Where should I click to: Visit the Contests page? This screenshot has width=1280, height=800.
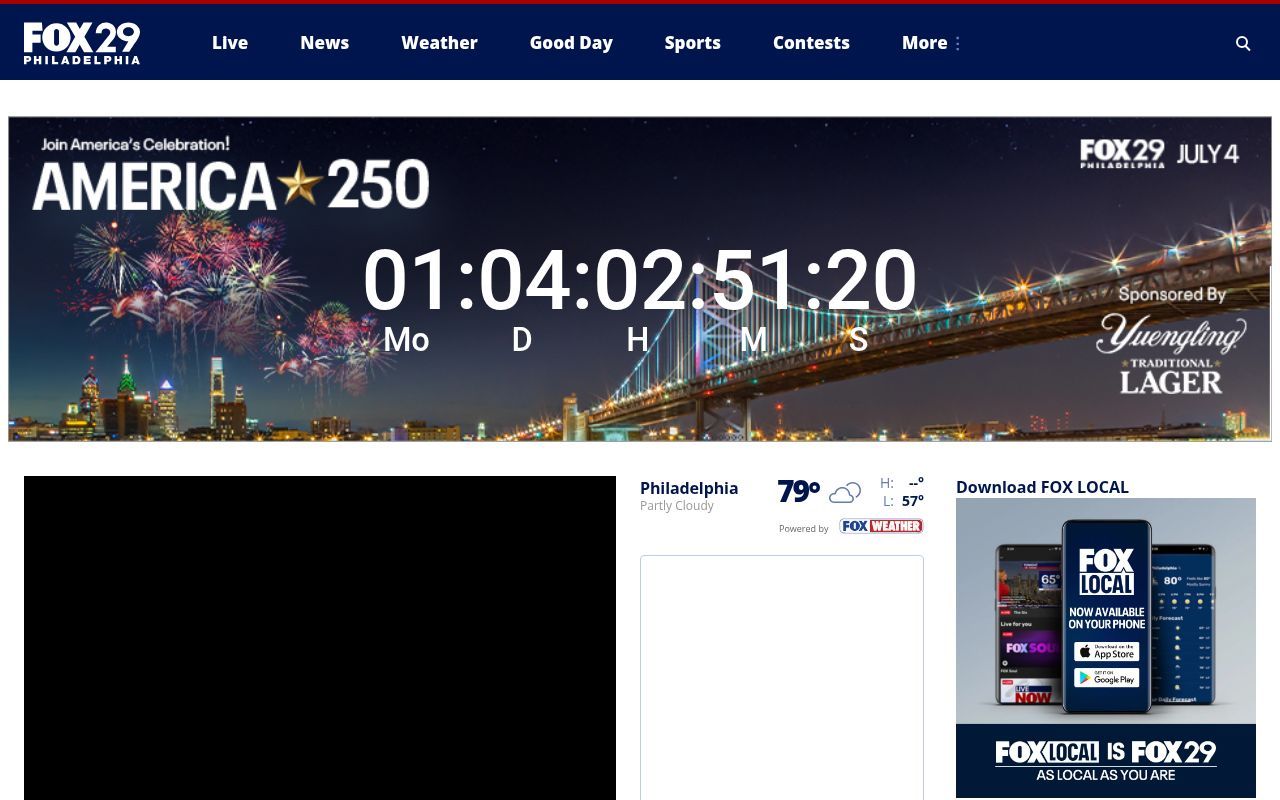[811, 43]
